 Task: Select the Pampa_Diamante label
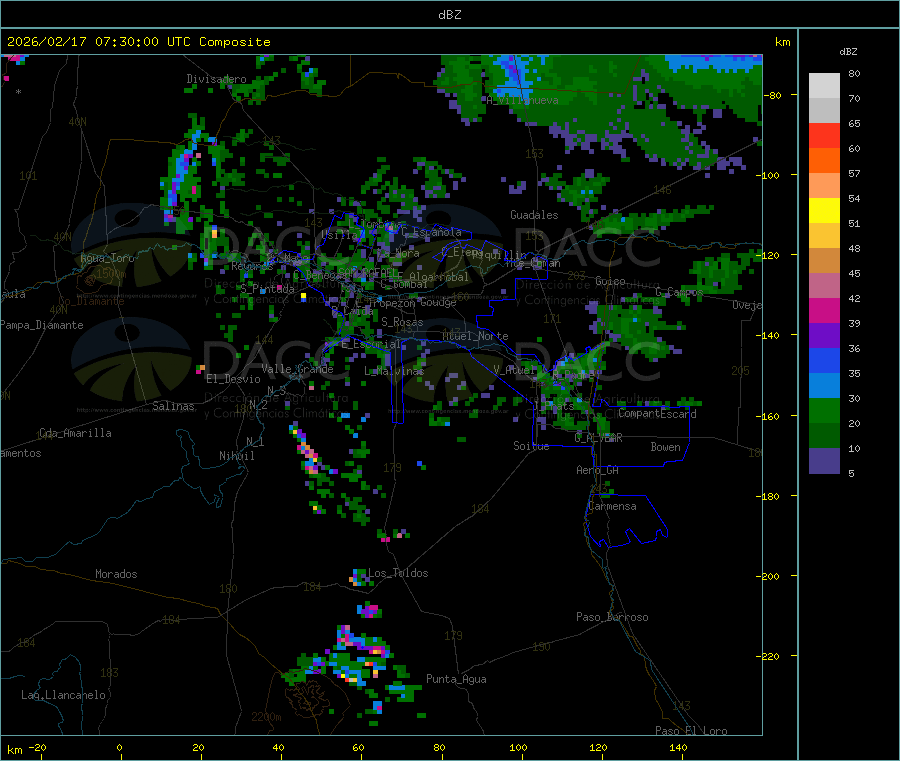41,325
